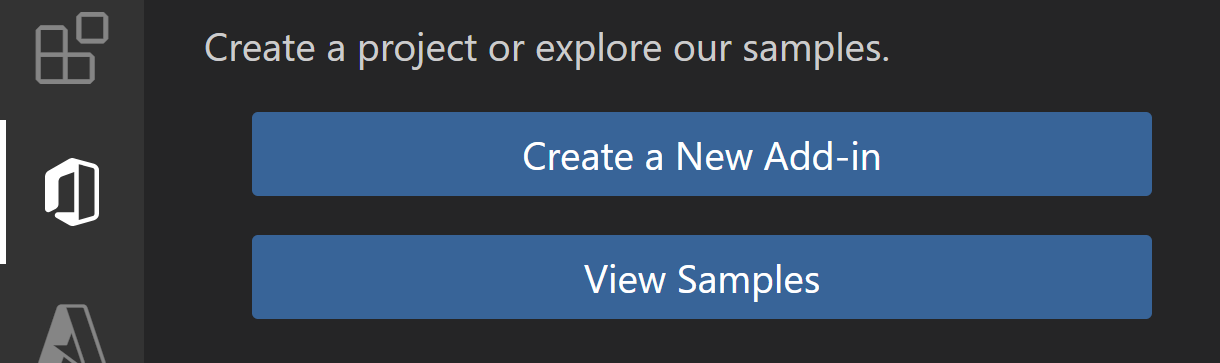This screenshot has height=363, width=1220.
Task: Switch to the Office icon sidebar view
Action: (x=72, y=192)
